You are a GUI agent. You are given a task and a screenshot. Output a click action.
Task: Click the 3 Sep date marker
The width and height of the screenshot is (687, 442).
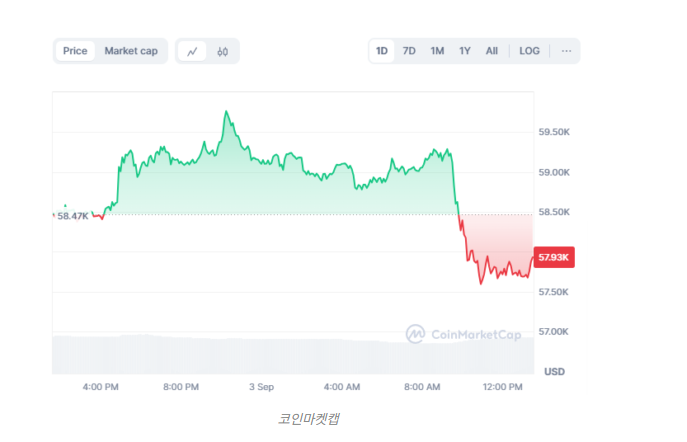[x=261, y=386]
